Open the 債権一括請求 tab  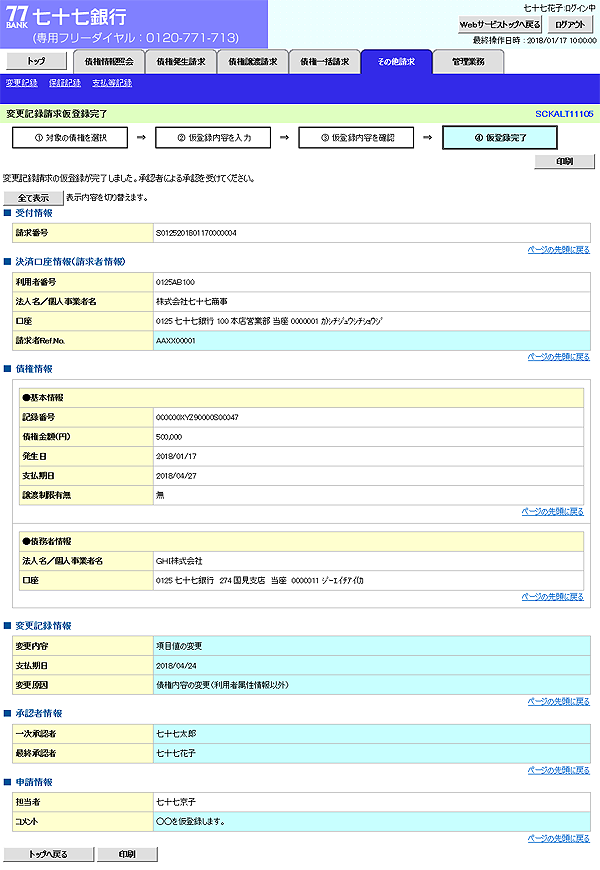point(325,62)
